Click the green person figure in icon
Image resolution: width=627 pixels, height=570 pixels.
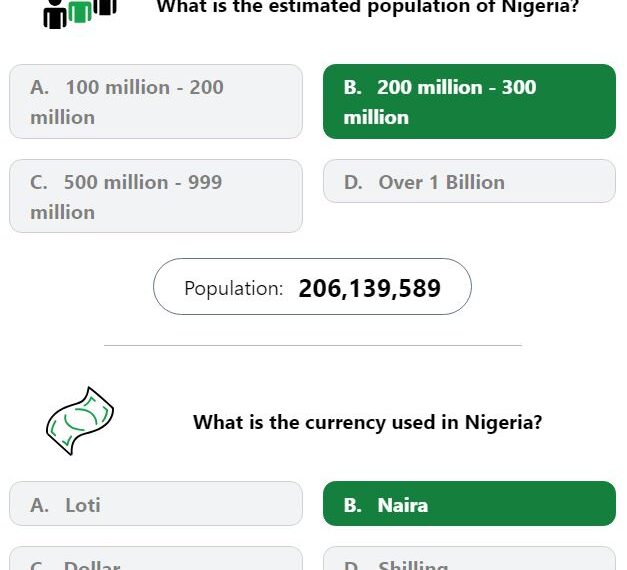coord(80,11)
